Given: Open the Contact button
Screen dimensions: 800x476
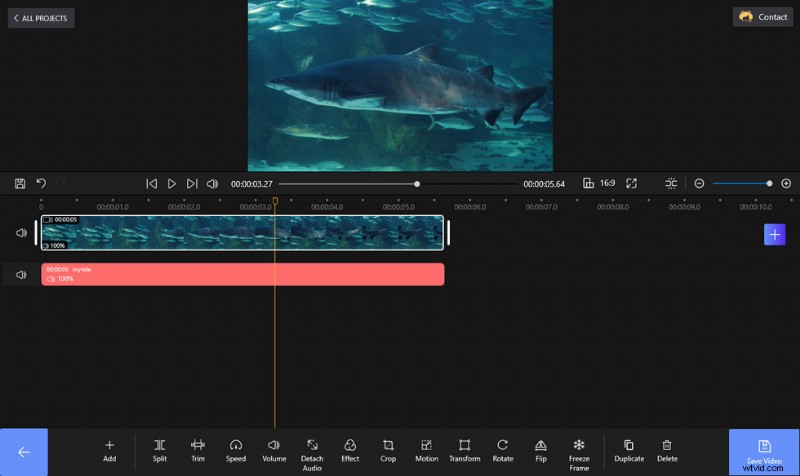Looking at the screenshot, I should pos(762,17).
